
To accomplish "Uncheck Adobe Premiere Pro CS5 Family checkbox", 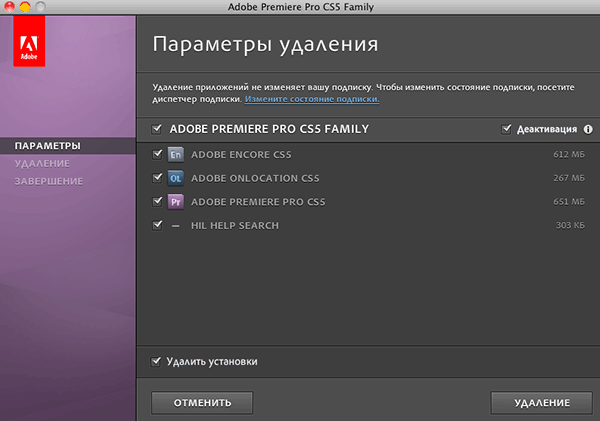I will click(157, 129).
